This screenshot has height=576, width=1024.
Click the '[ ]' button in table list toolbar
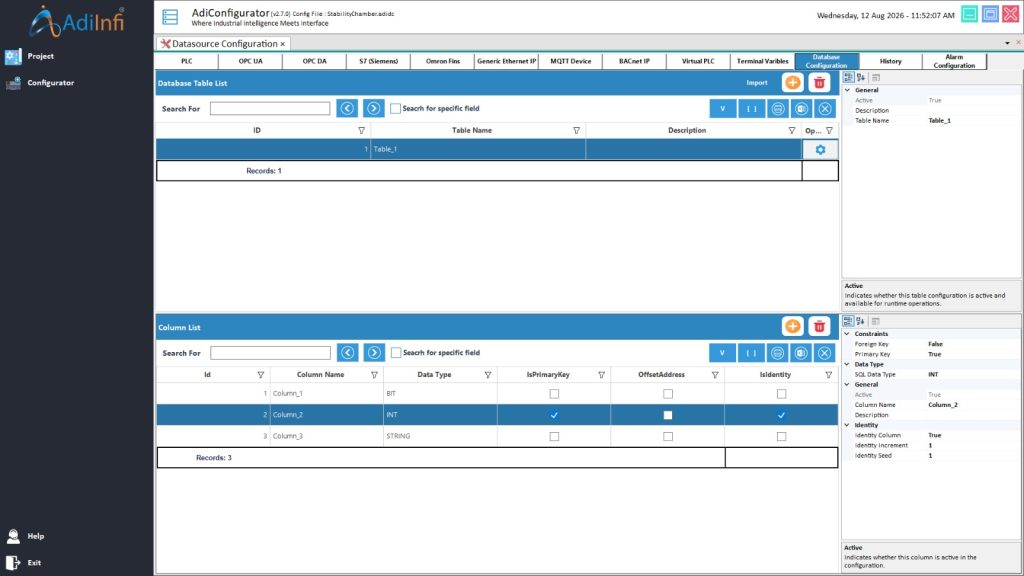[x=752, y=109]
